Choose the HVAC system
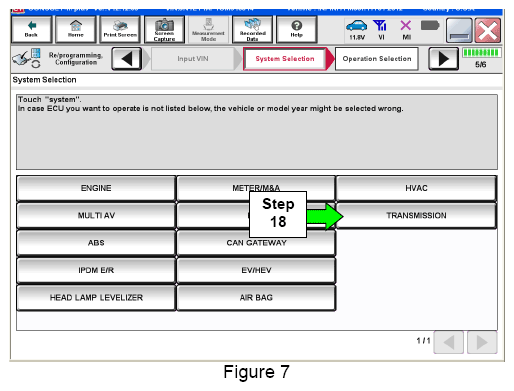The height and width of the screenshot is (391, 514). pos(416,188)
